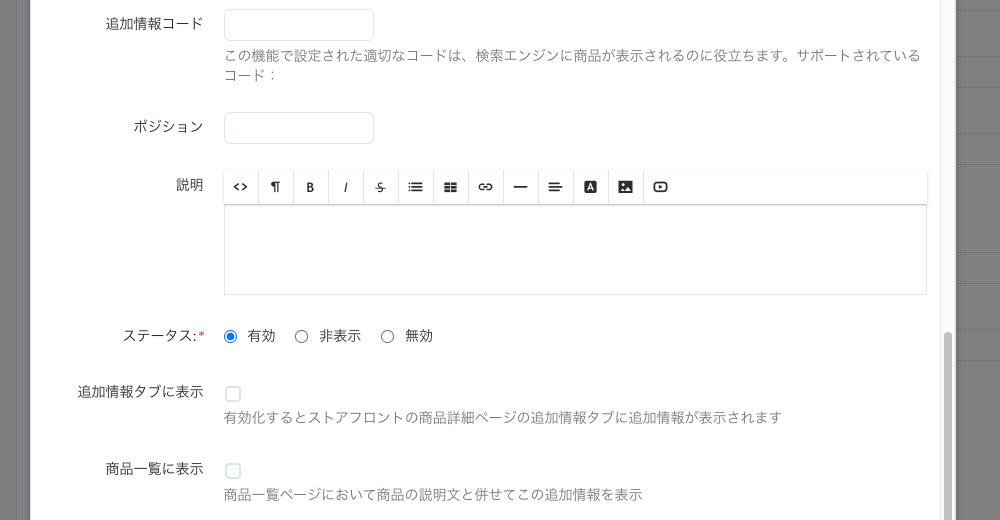Viewport: 1000px width, 520px height.
Task: Select the 有効 status radio button
Action: point(231,337)
